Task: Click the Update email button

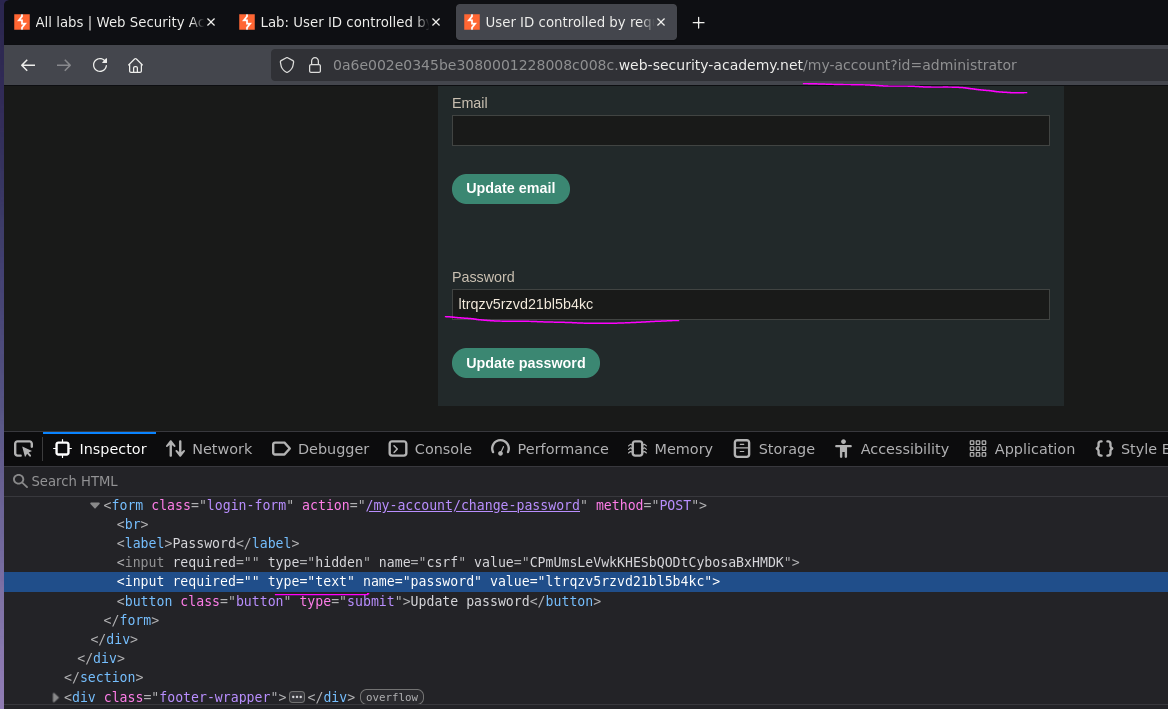Action: click(510, 188)
